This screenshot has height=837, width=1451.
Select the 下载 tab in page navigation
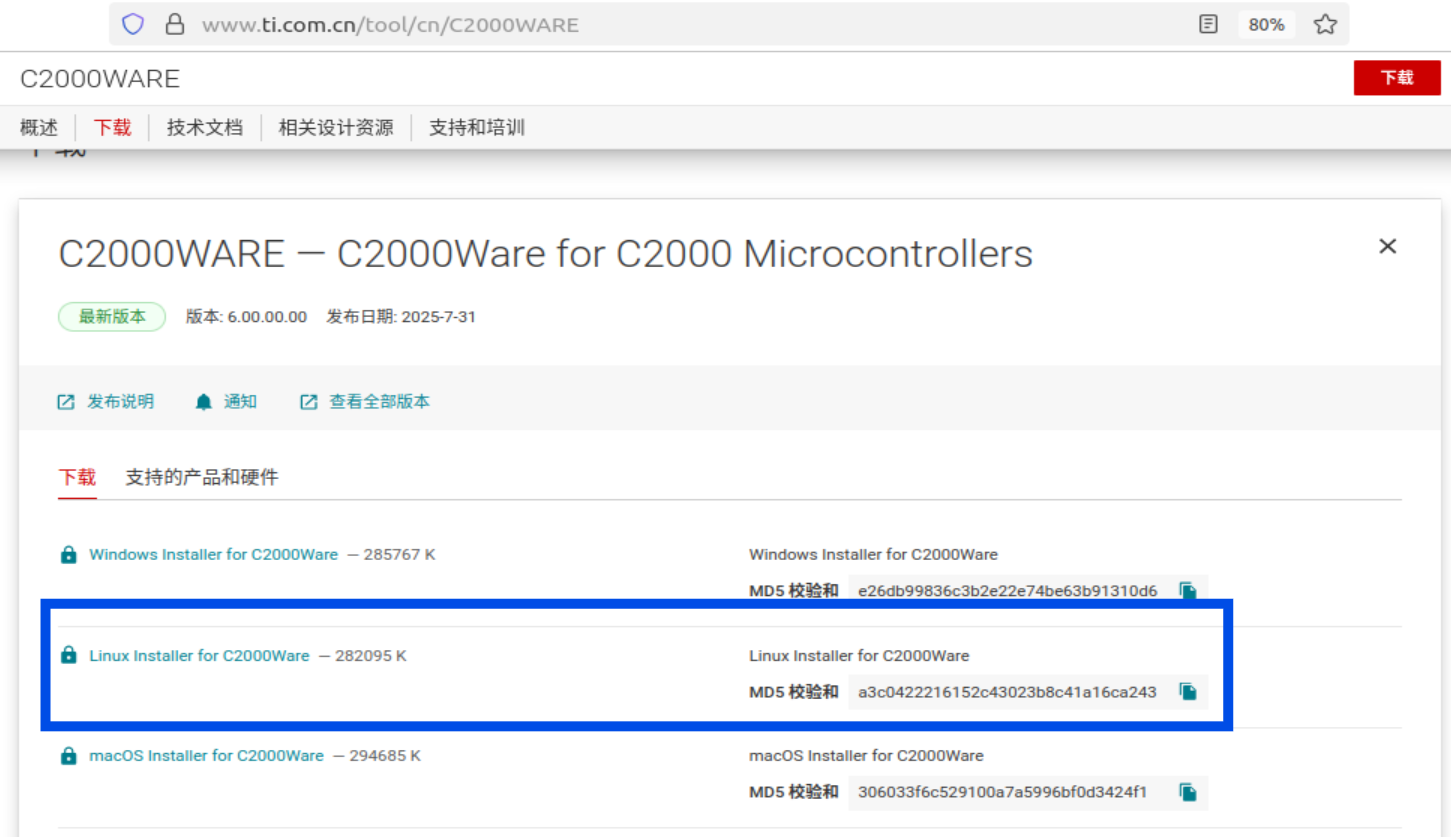(x=112, y=128)
